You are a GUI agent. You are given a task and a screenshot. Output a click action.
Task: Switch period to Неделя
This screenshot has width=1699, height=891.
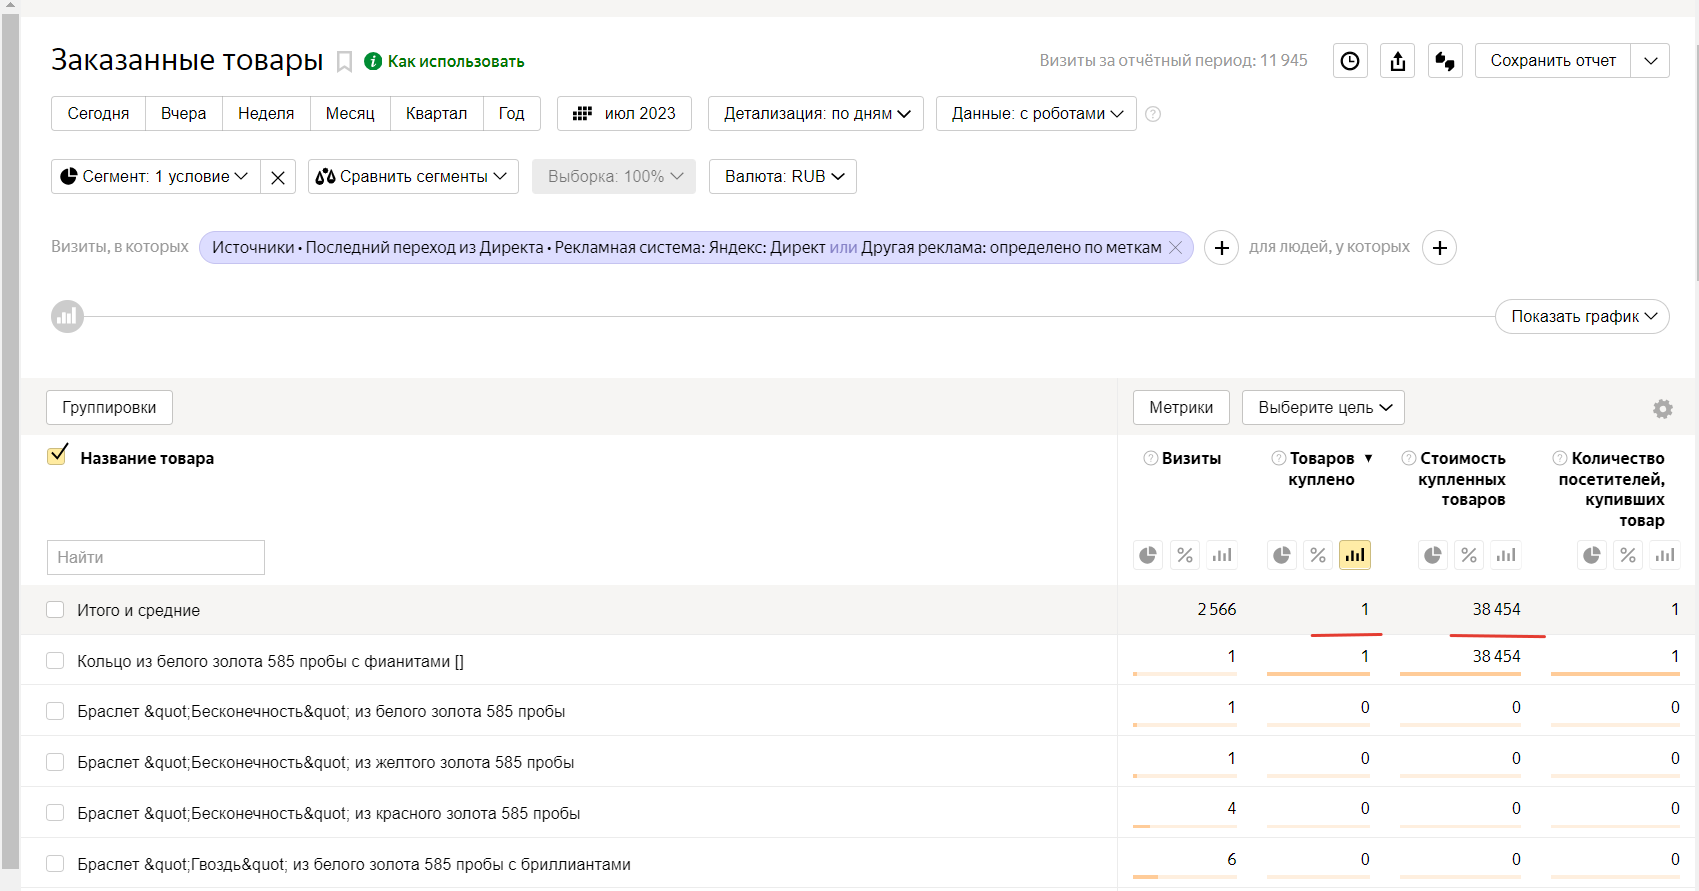point(266,114)
